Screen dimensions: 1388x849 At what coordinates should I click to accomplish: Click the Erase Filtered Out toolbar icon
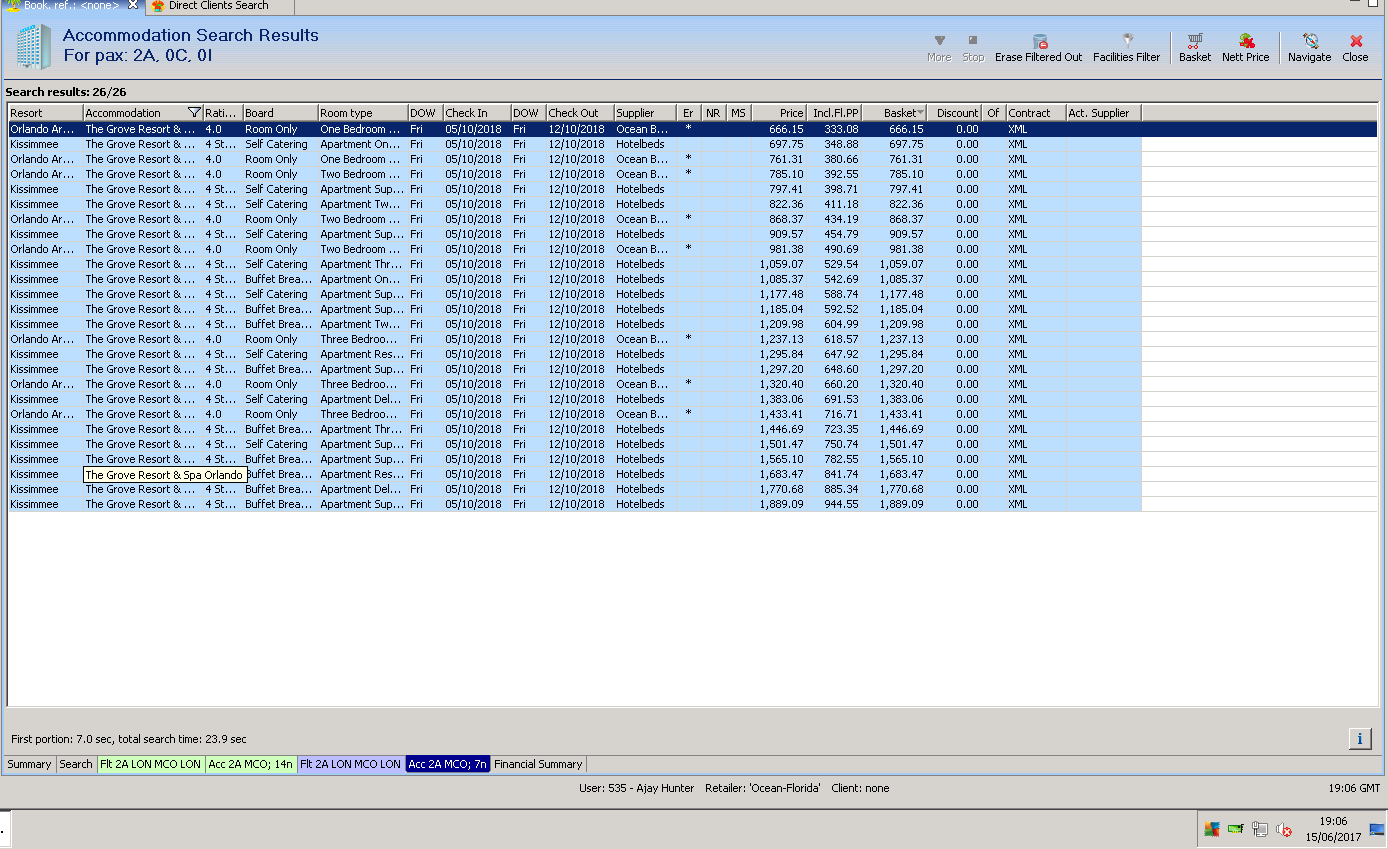click(1039, 42)
